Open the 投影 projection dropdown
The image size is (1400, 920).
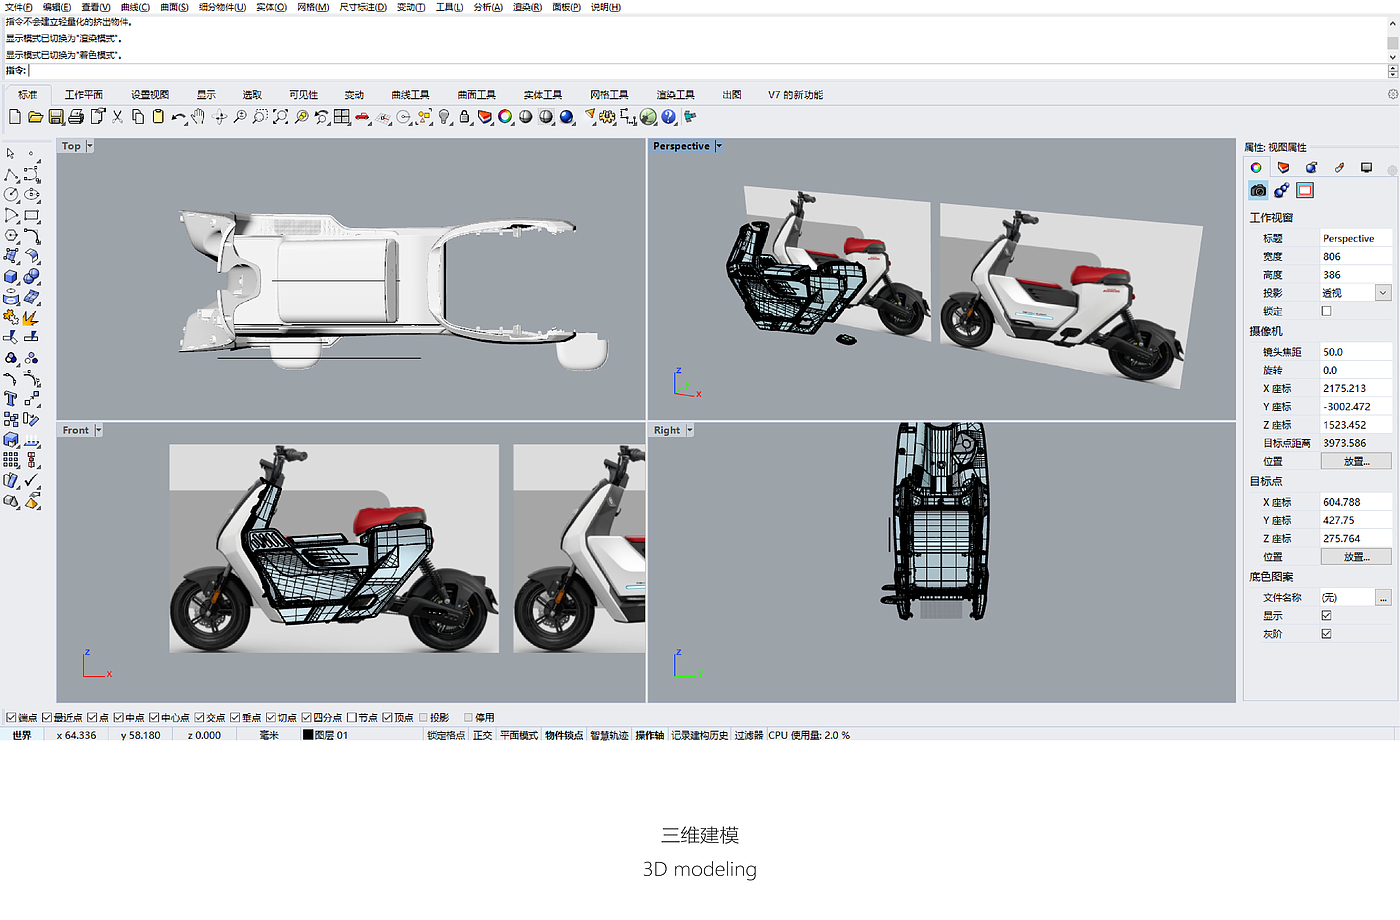[x=1382, y=293]
